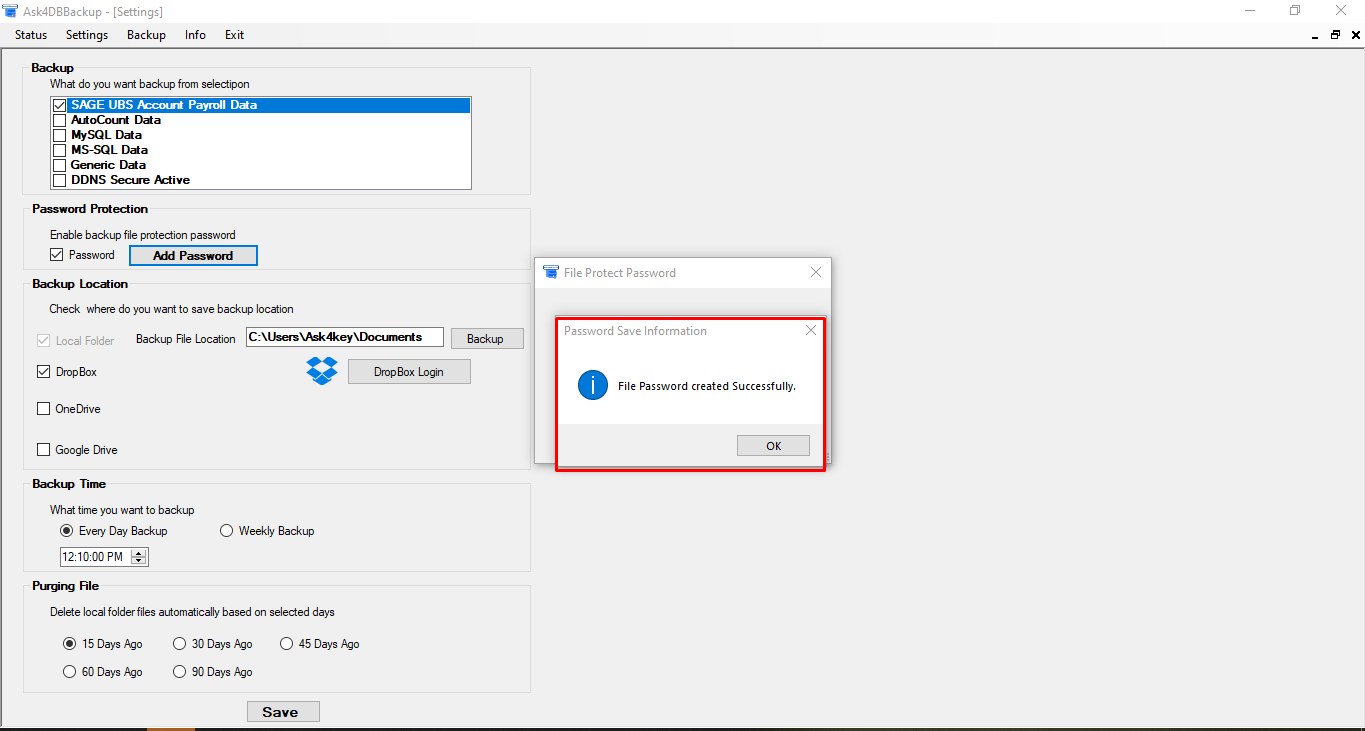The width and height of the screenshot is (1365, 731).
Task: Decrease the backup time with down arrow
Action: click(x=140, y=561)
